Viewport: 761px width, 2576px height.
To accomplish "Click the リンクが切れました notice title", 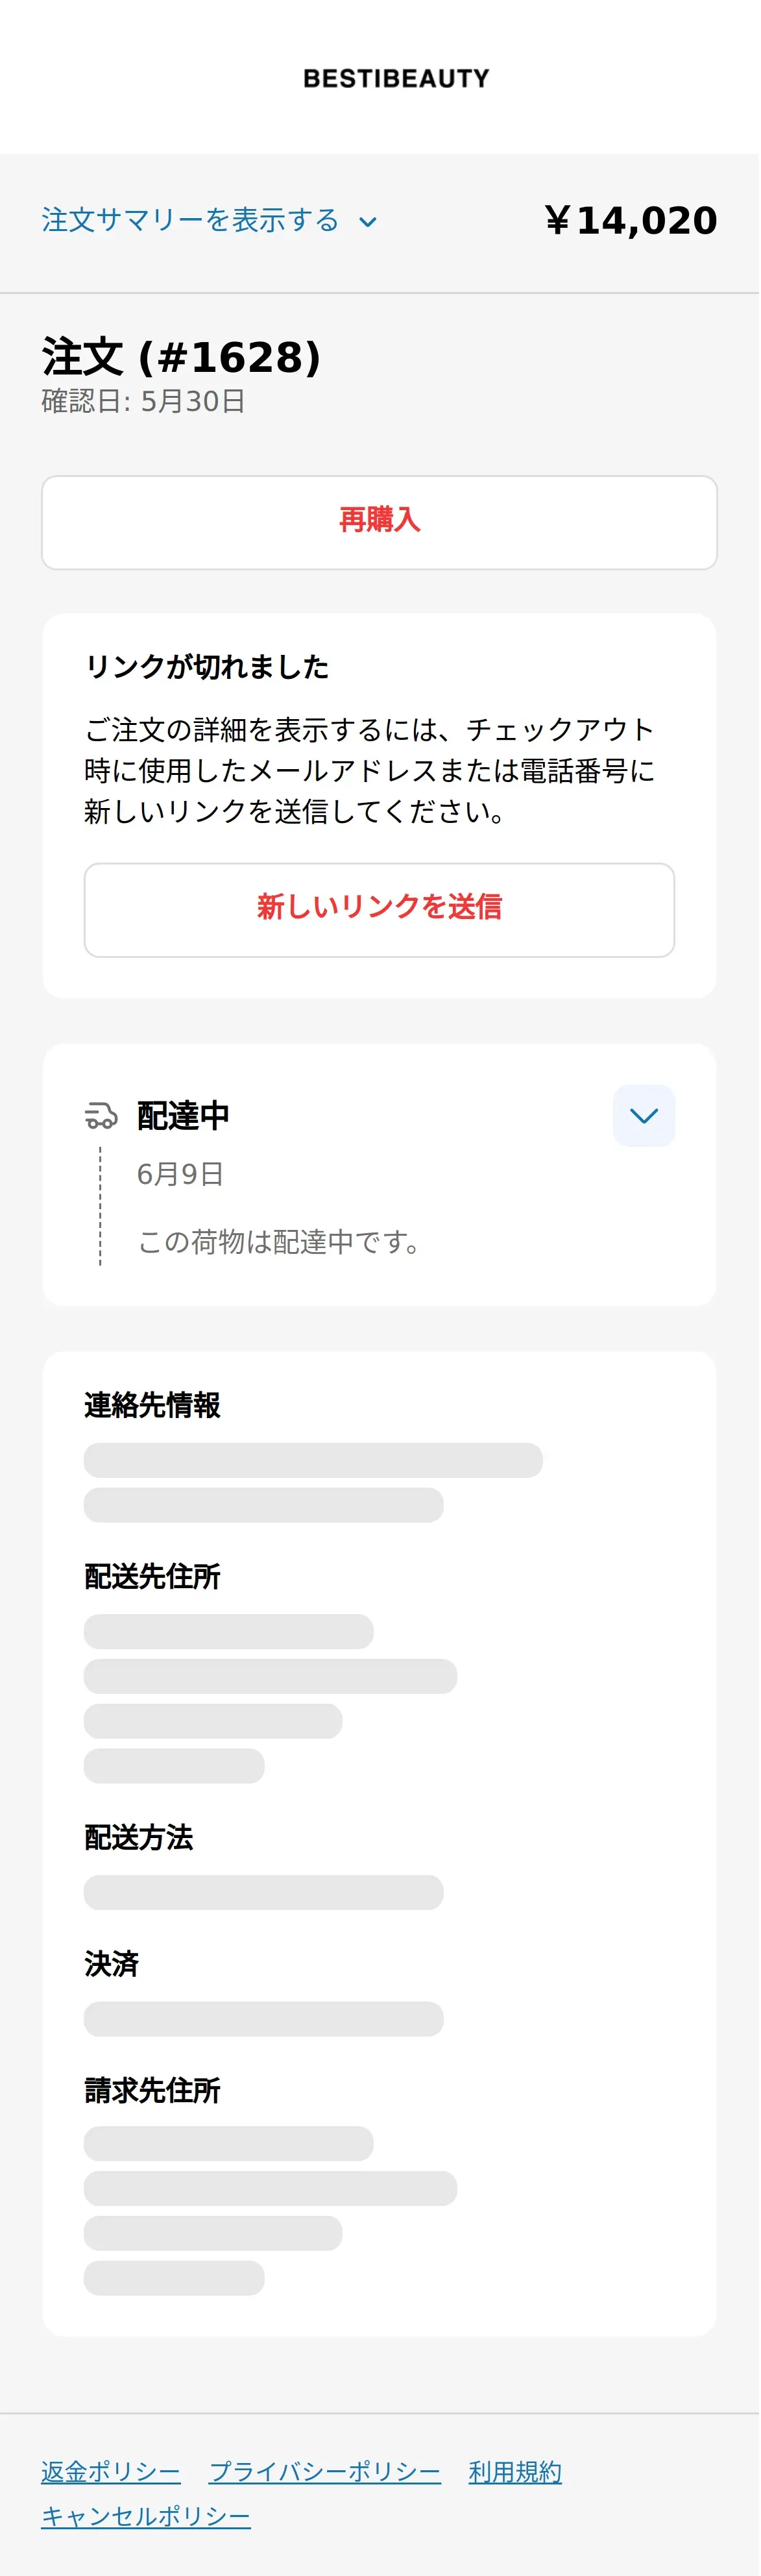I will click(207, 666).
